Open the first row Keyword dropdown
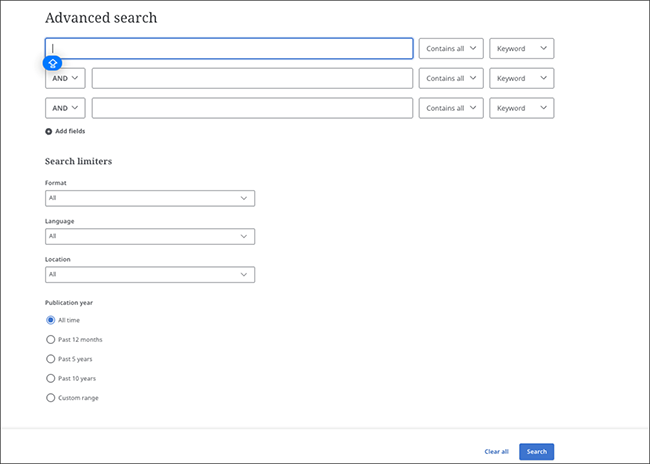 [521, 49]
